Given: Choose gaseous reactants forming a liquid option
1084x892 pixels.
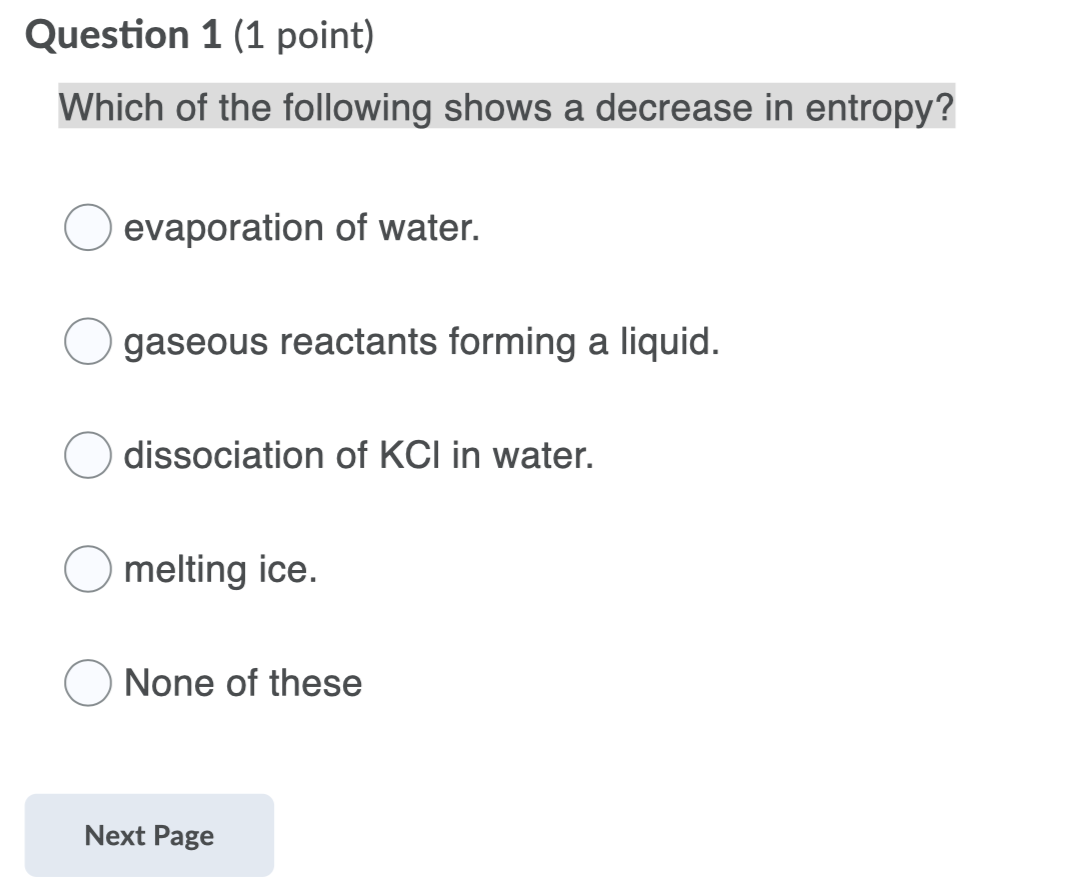Looking at the screenshot, I should [88, 342].
